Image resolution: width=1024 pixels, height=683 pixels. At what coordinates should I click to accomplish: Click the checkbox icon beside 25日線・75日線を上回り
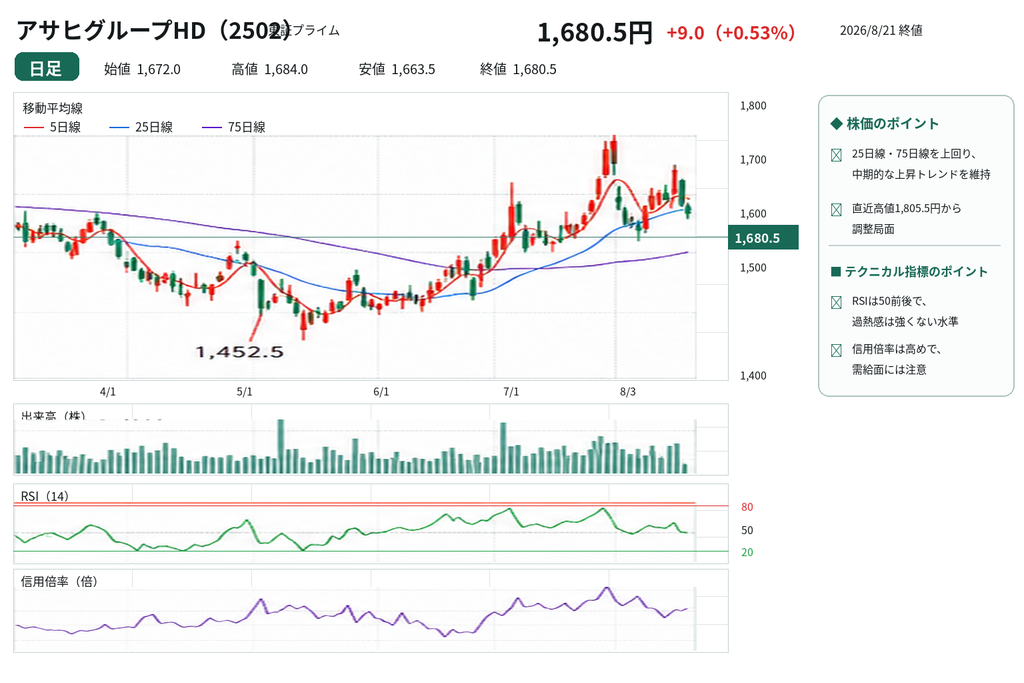(836, 155)
